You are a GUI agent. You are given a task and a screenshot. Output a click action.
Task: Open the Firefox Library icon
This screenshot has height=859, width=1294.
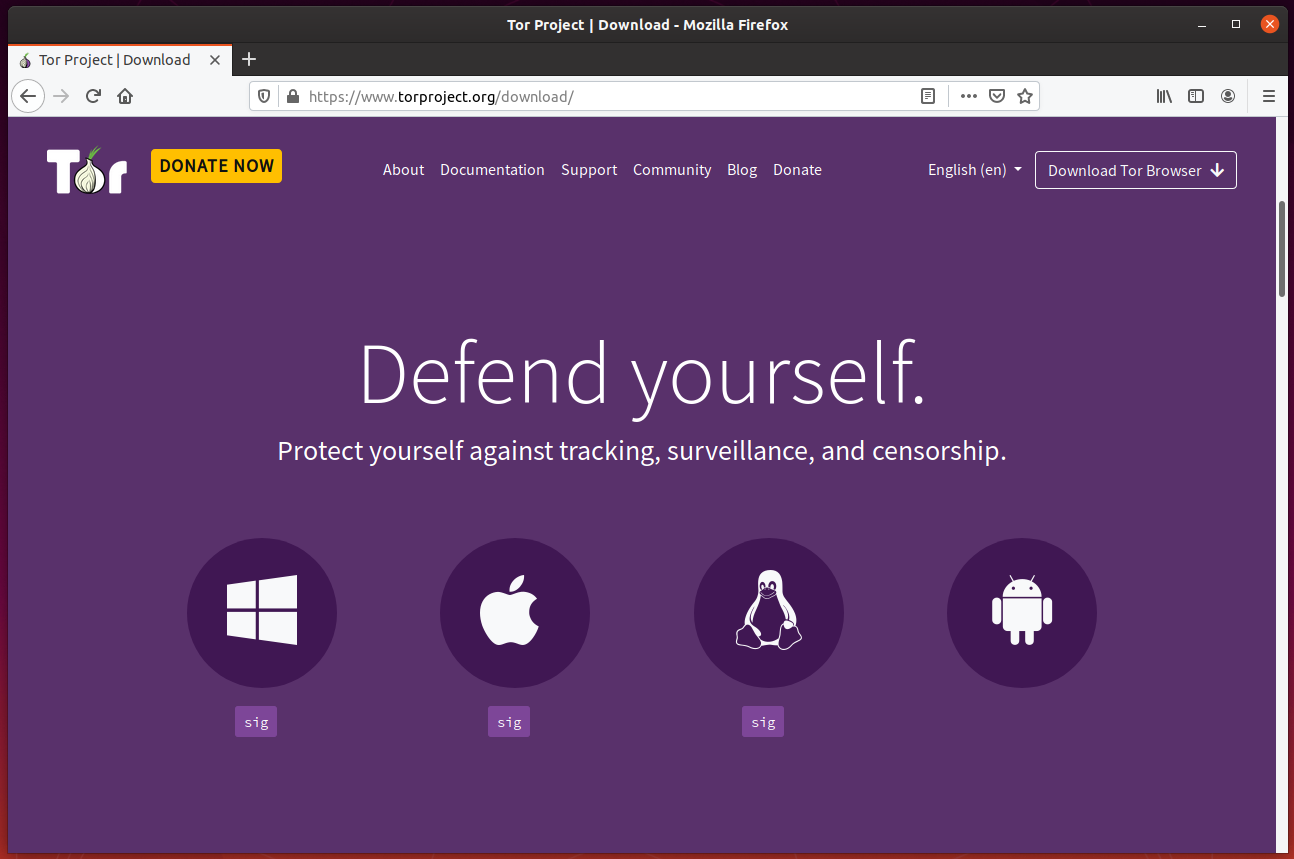pyautogui.click(x=1164, y=96)
